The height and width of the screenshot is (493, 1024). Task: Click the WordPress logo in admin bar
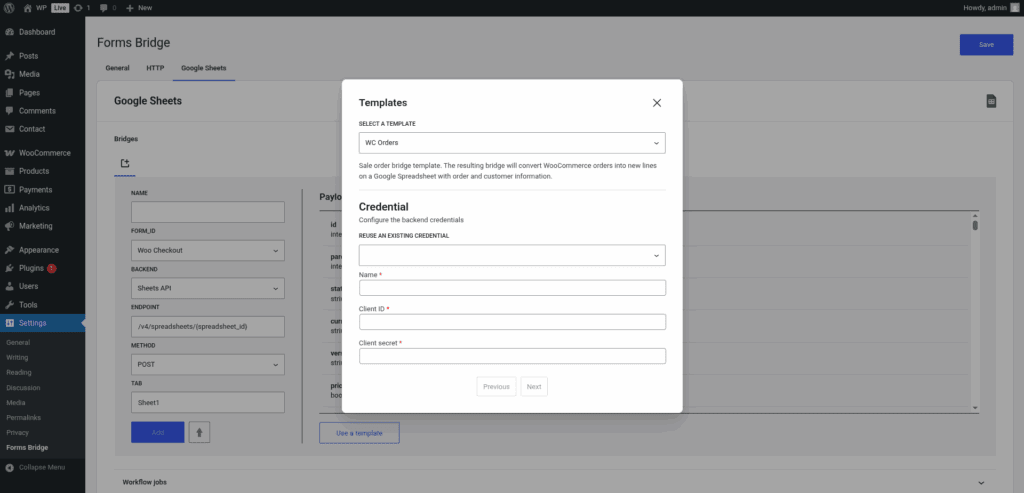click(x=8, y=8)
